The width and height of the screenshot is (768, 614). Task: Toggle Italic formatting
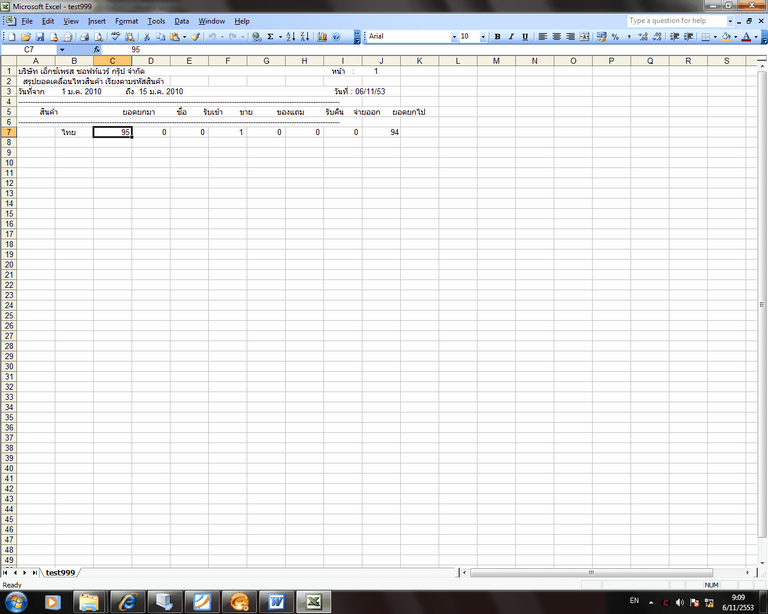coord(511,37)
